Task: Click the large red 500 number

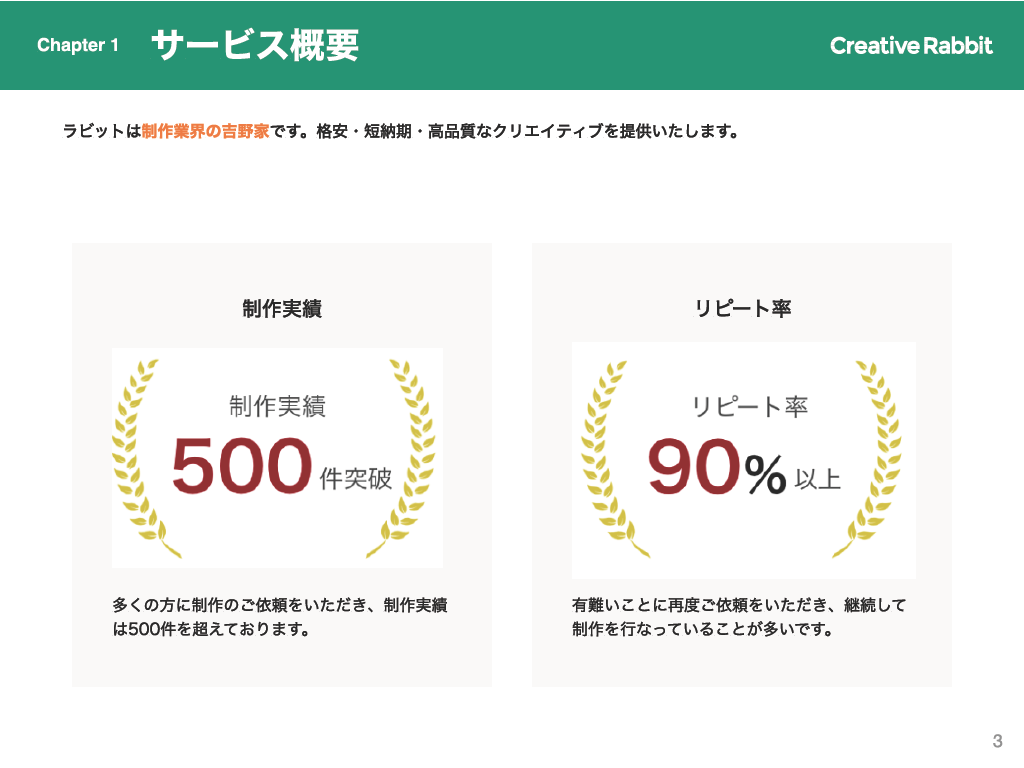Action: pos(241,467)
